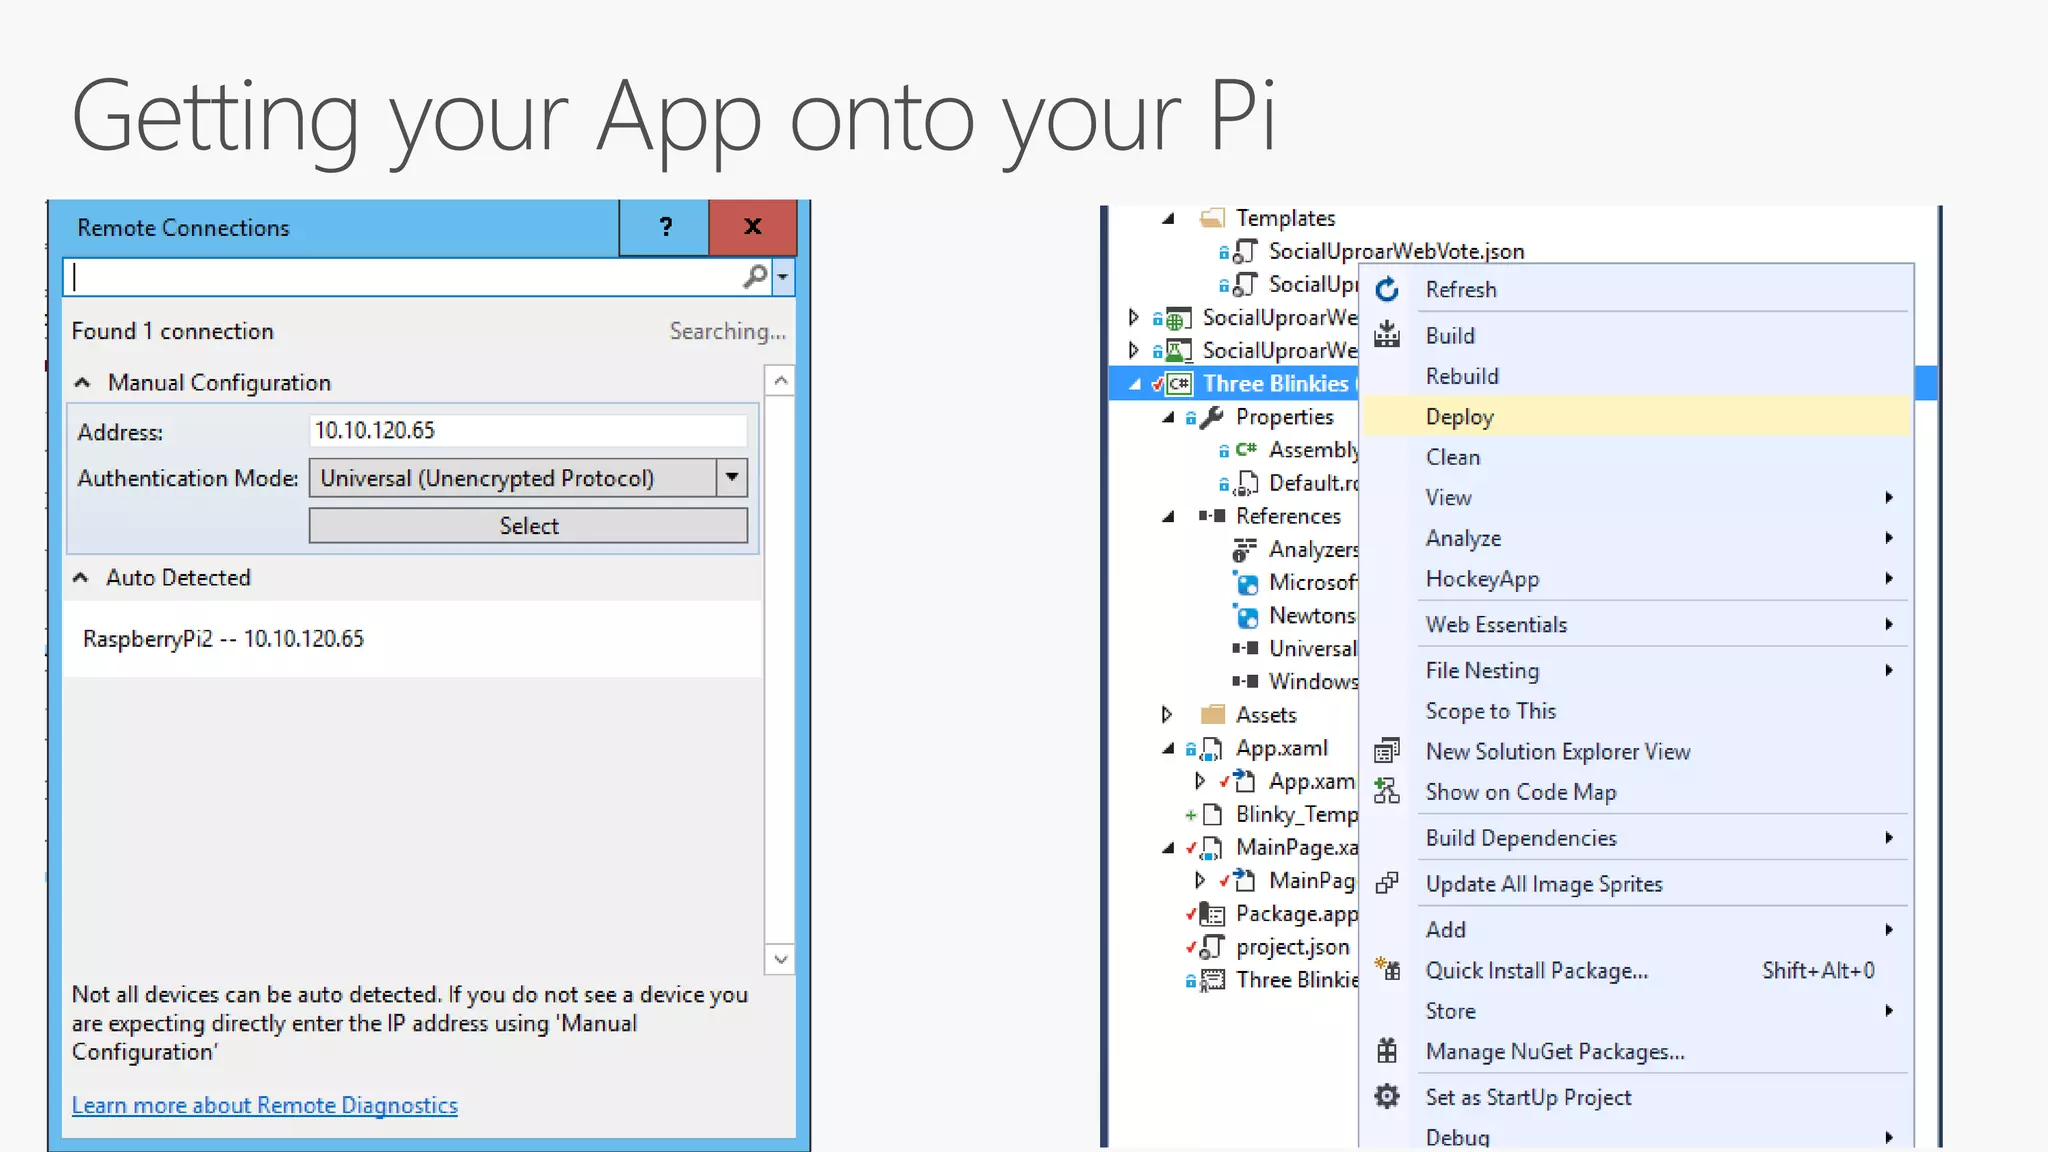Click the search magnifier icon in Remote Connections
The height and width of the screenshot is (1152, 2048).
(755, 276)
